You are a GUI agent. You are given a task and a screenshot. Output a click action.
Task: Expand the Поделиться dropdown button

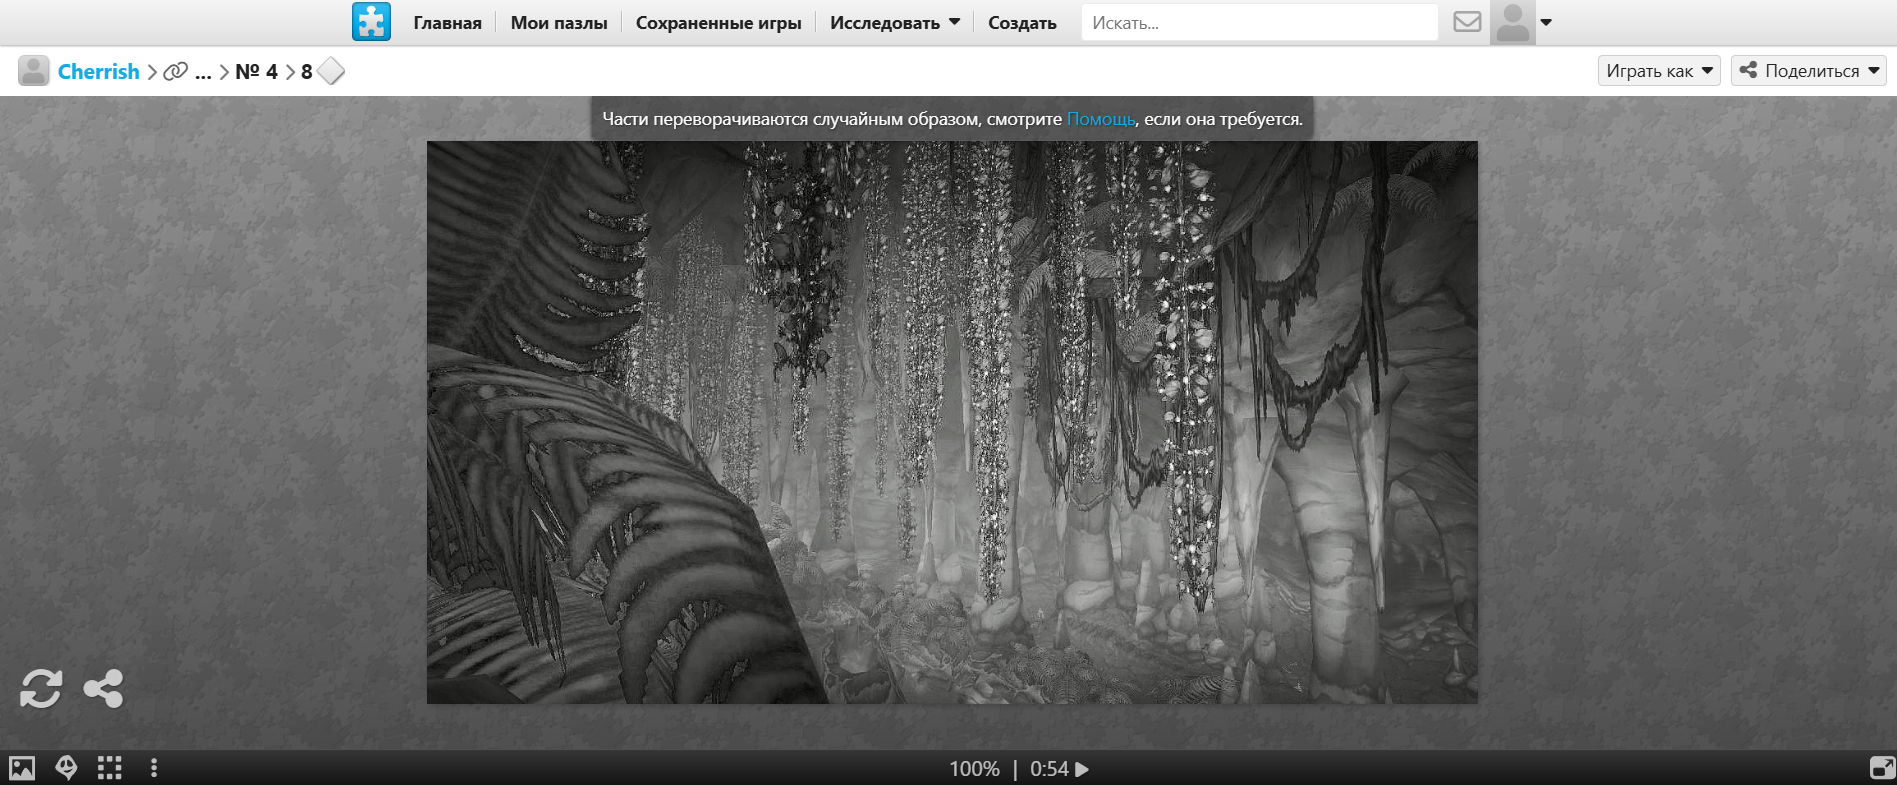pos(1808,71)
